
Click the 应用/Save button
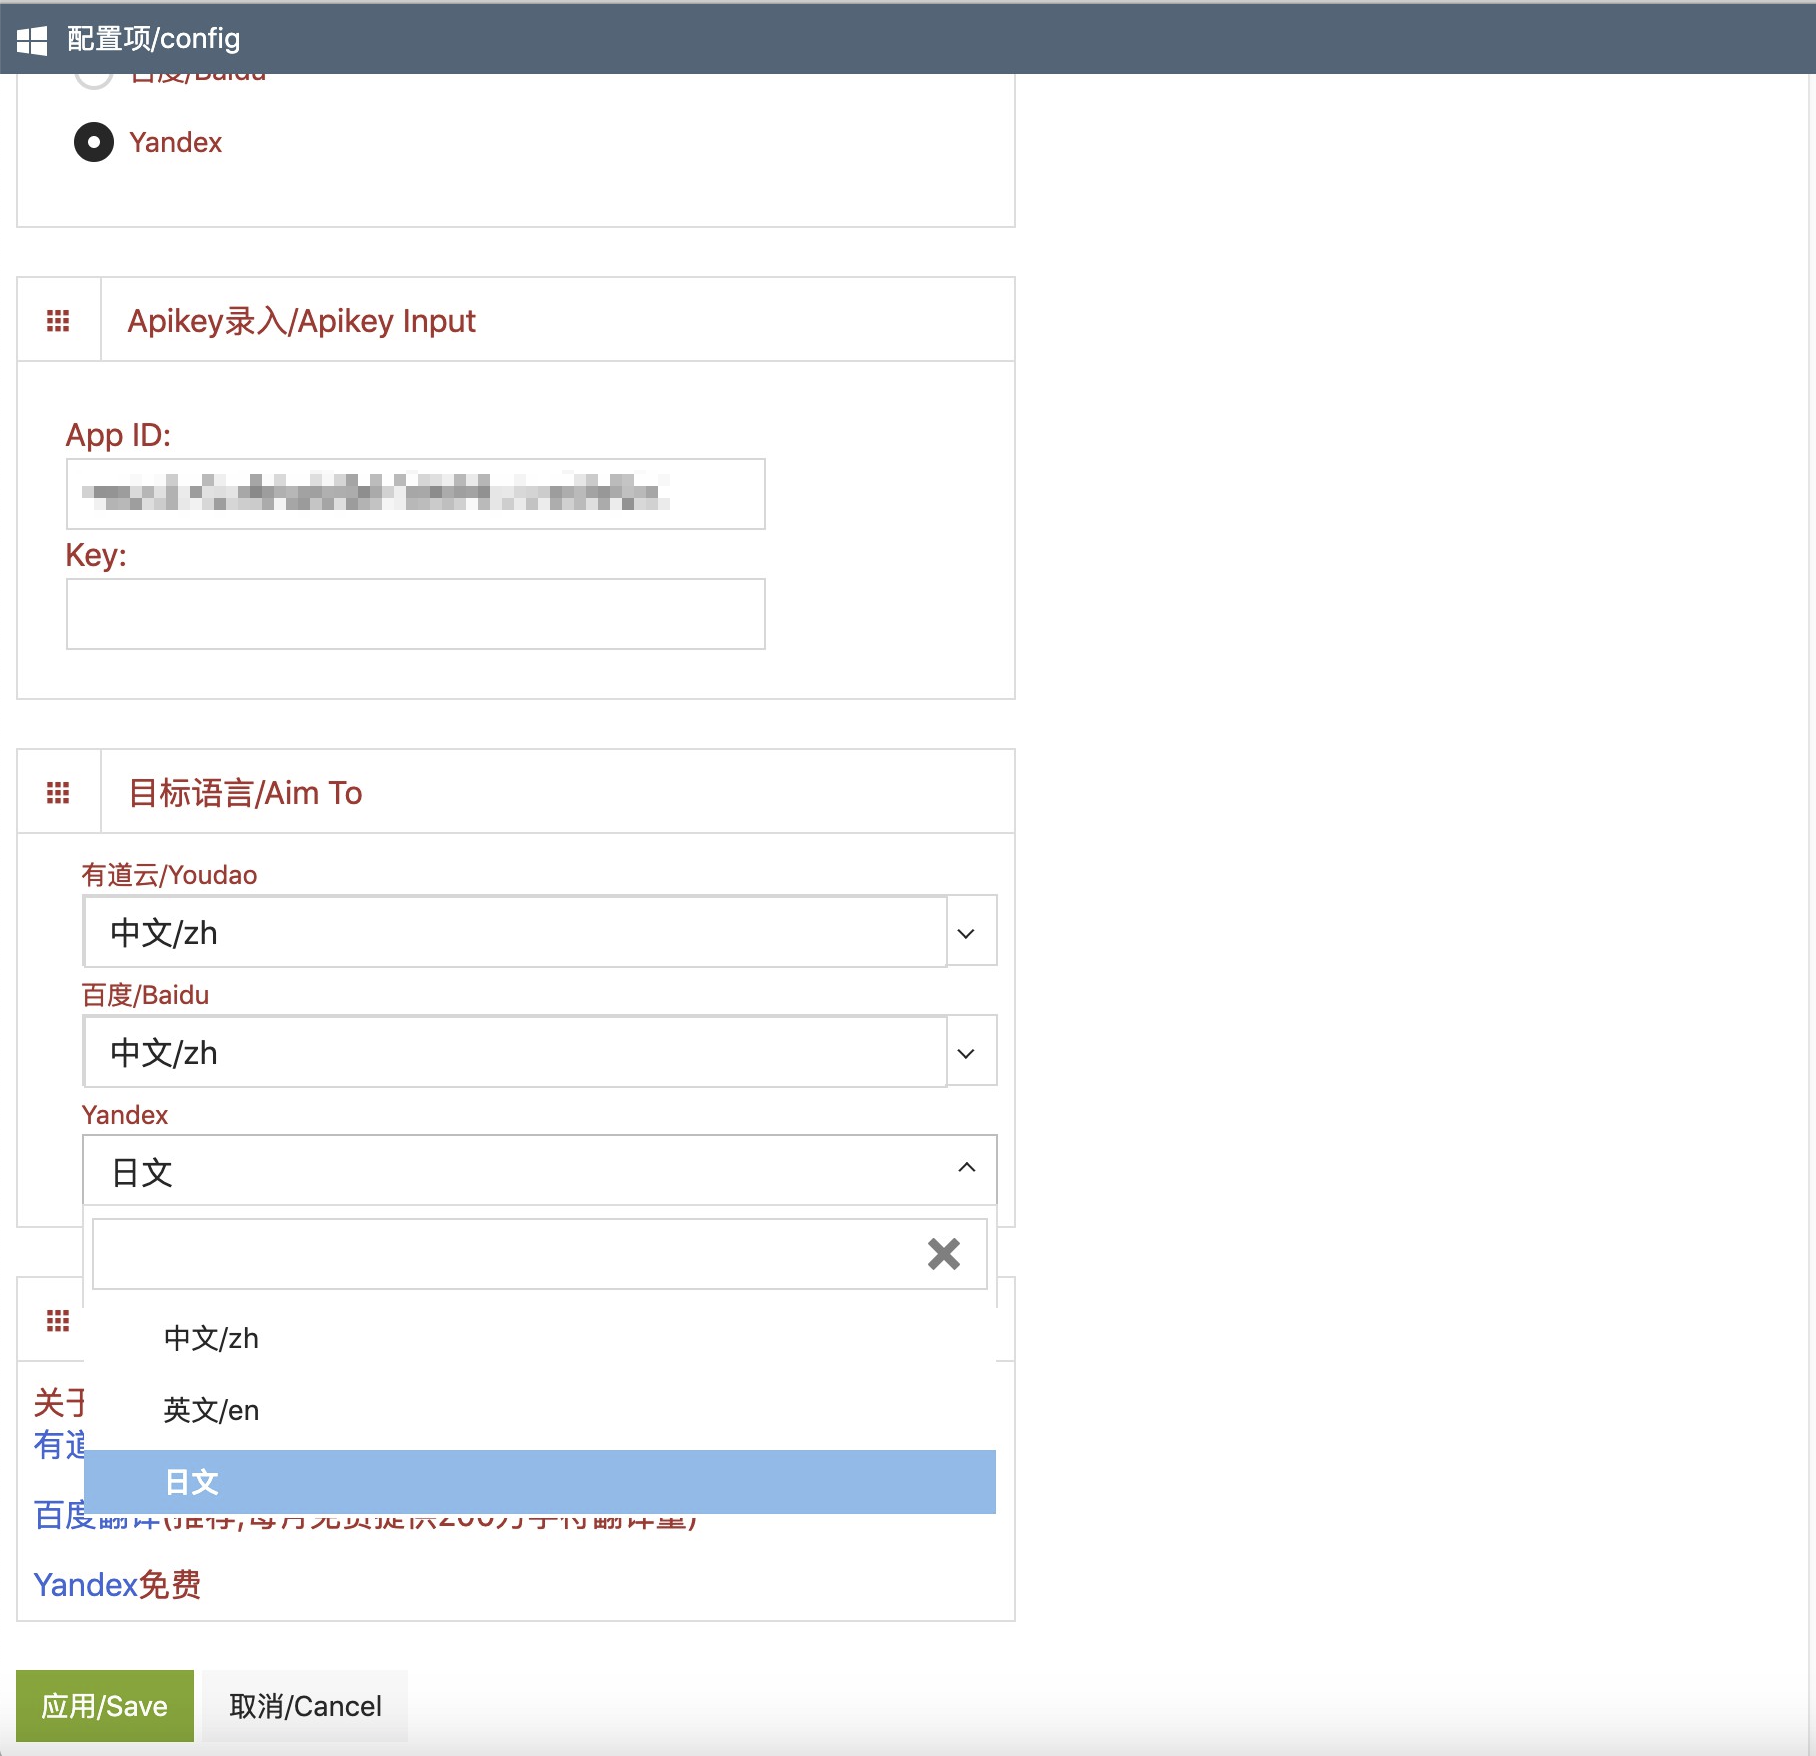pyautogui.click(x=105, y=1706)
